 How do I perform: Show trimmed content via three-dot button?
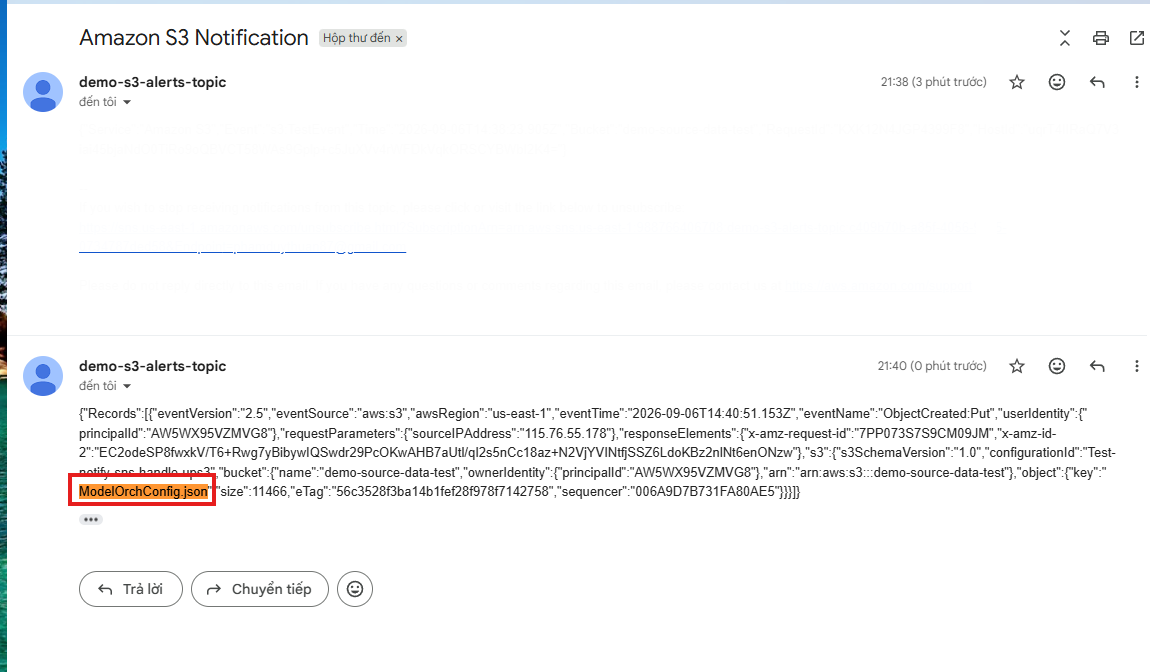pyautogui.click(x=91, y=519)
